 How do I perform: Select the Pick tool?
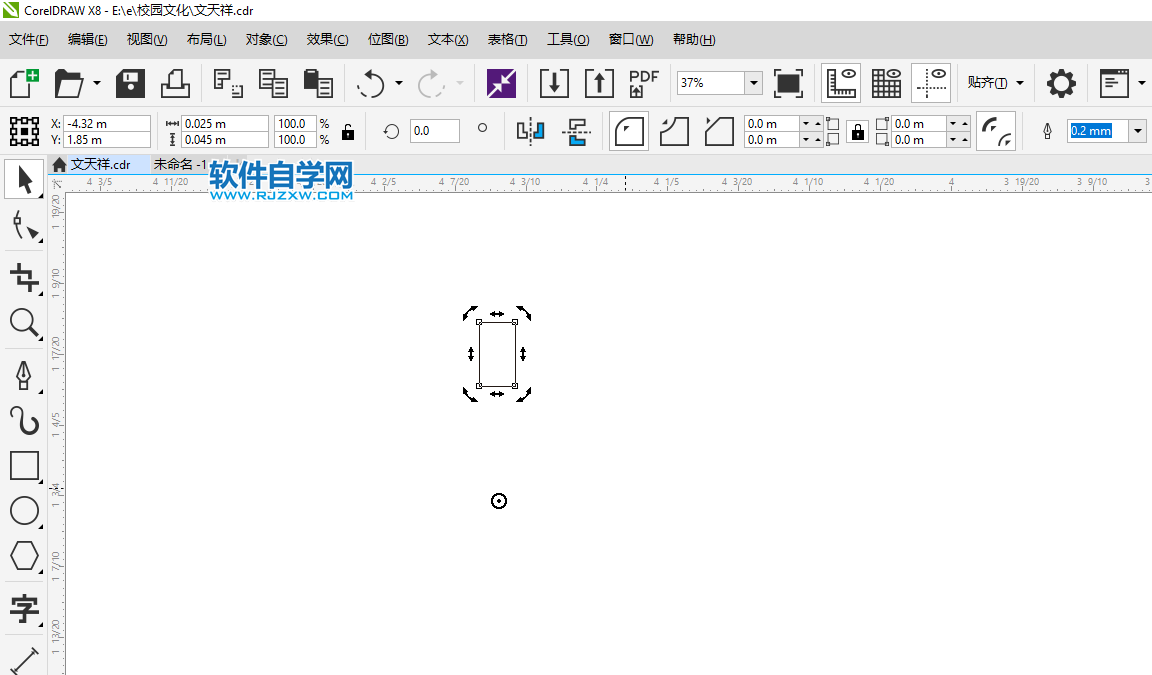24,180
